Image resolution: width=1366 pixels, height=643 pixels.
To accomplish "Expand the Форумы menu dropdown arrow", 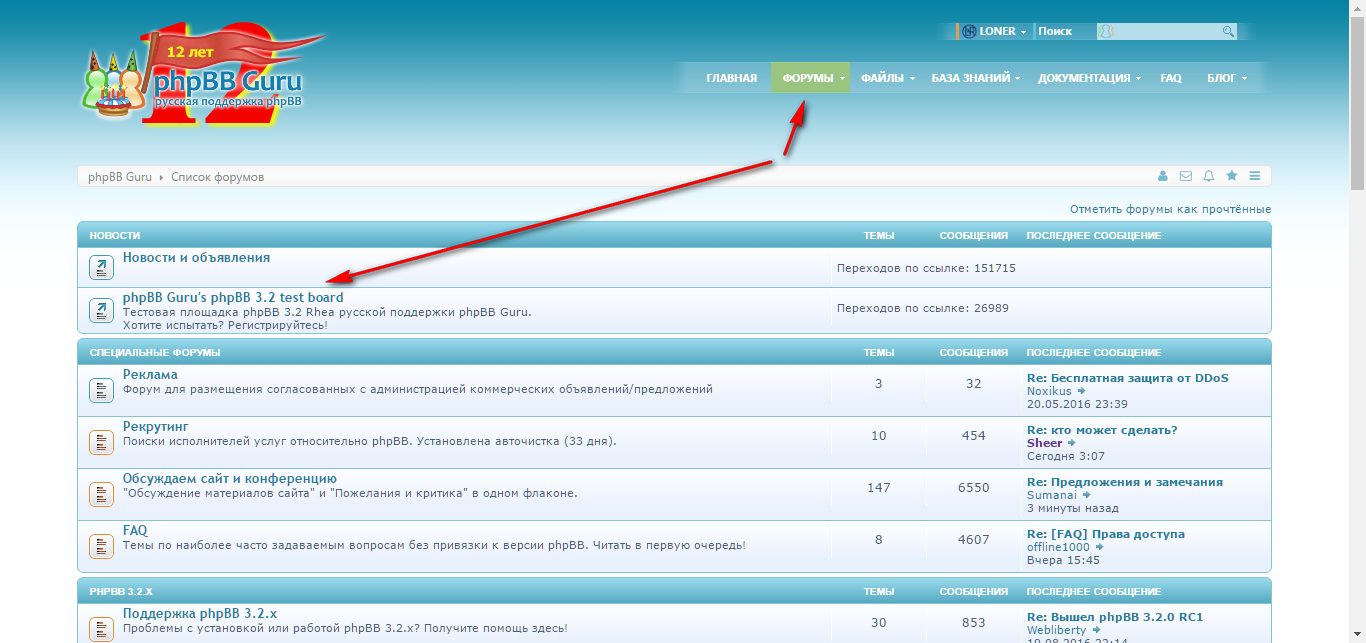I will pyautogui.click(x=843, y=78).
